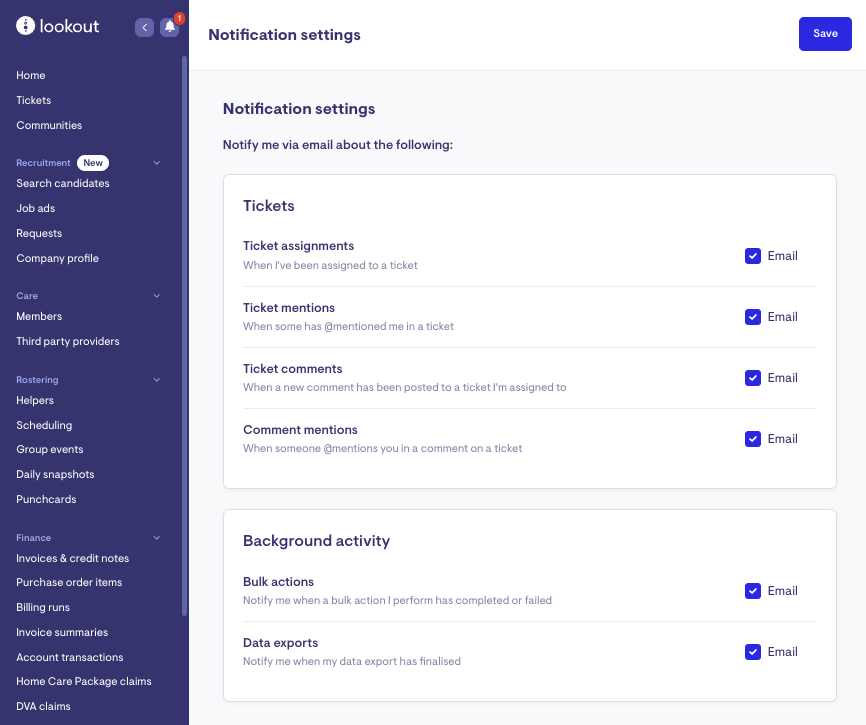Collapse the Finance section chevron
866x725 pixels.
tap(156, 538)
